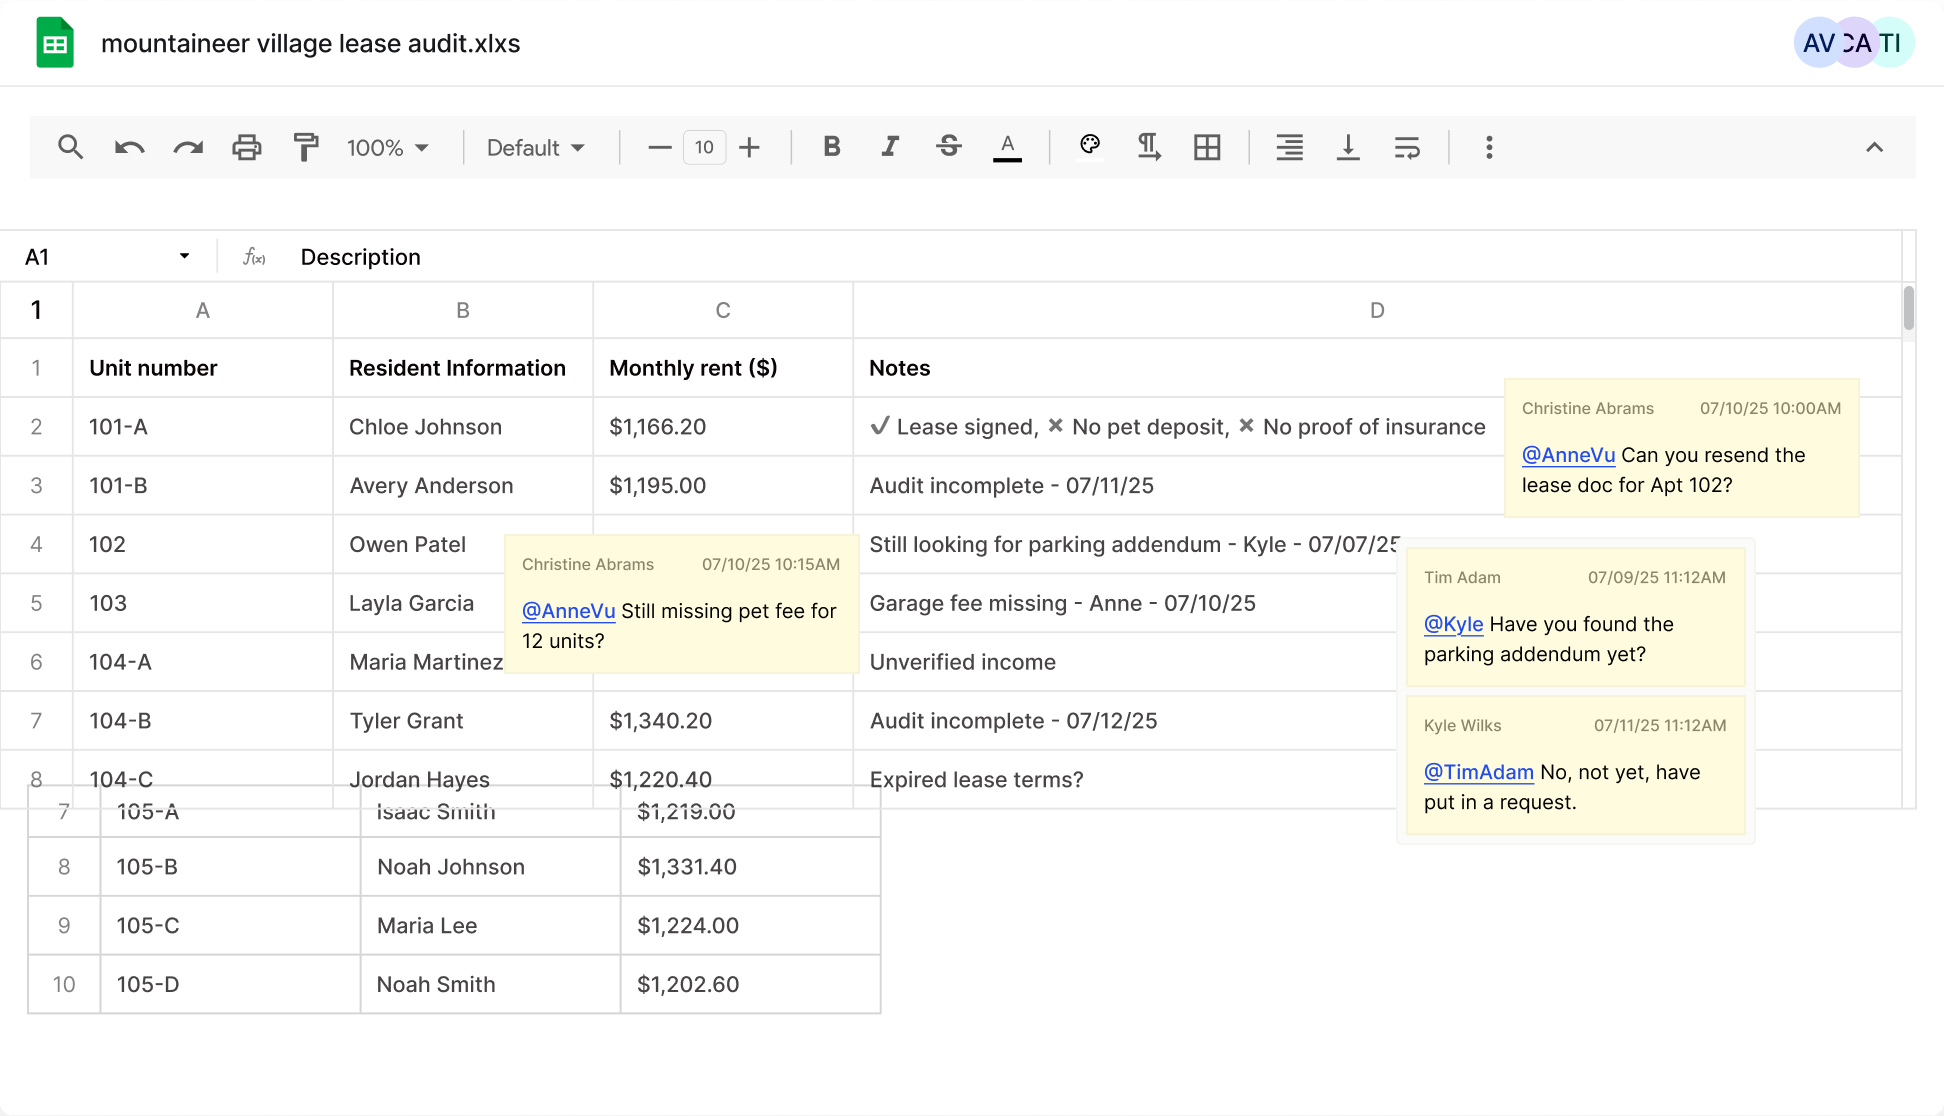Open the Fill color palette icon

coord(1090,147)
